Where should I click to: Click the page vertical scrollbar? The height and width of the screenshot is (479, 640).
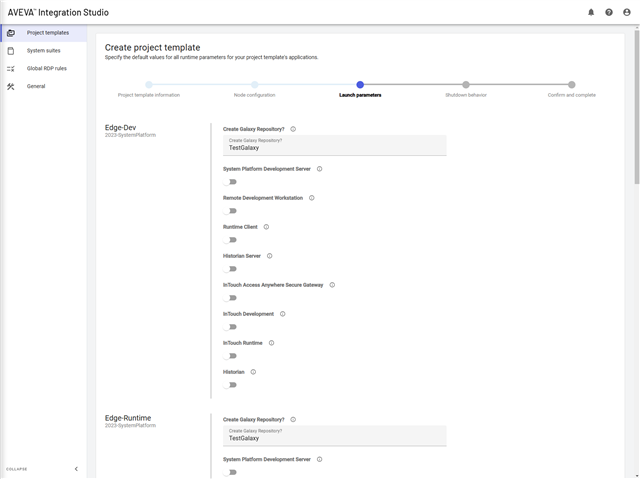pos(637,106)
